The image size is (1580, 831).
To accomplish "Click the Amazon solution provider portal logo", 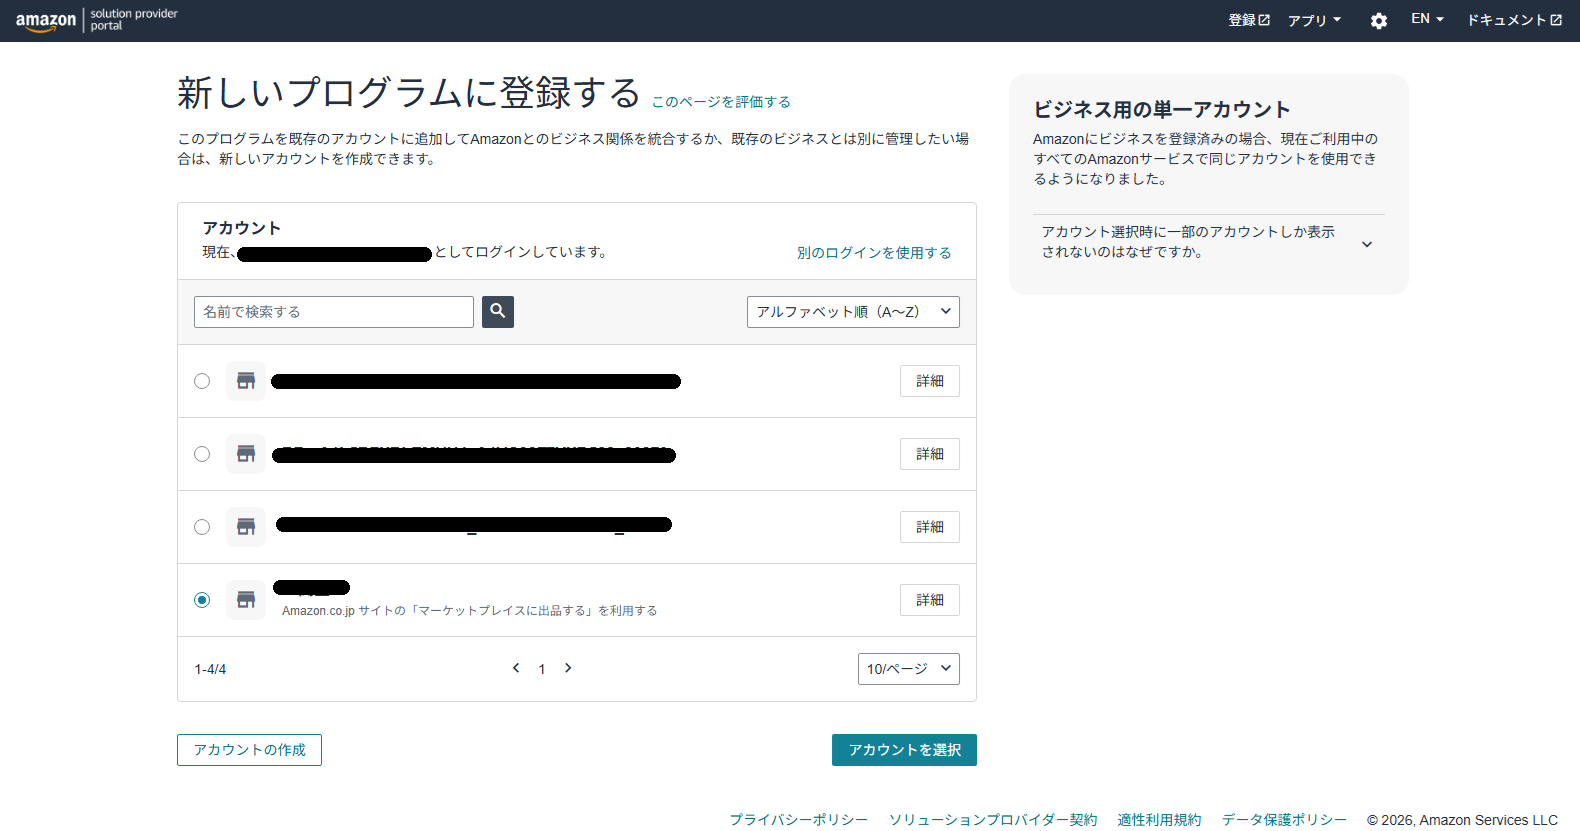I will 96,20.
